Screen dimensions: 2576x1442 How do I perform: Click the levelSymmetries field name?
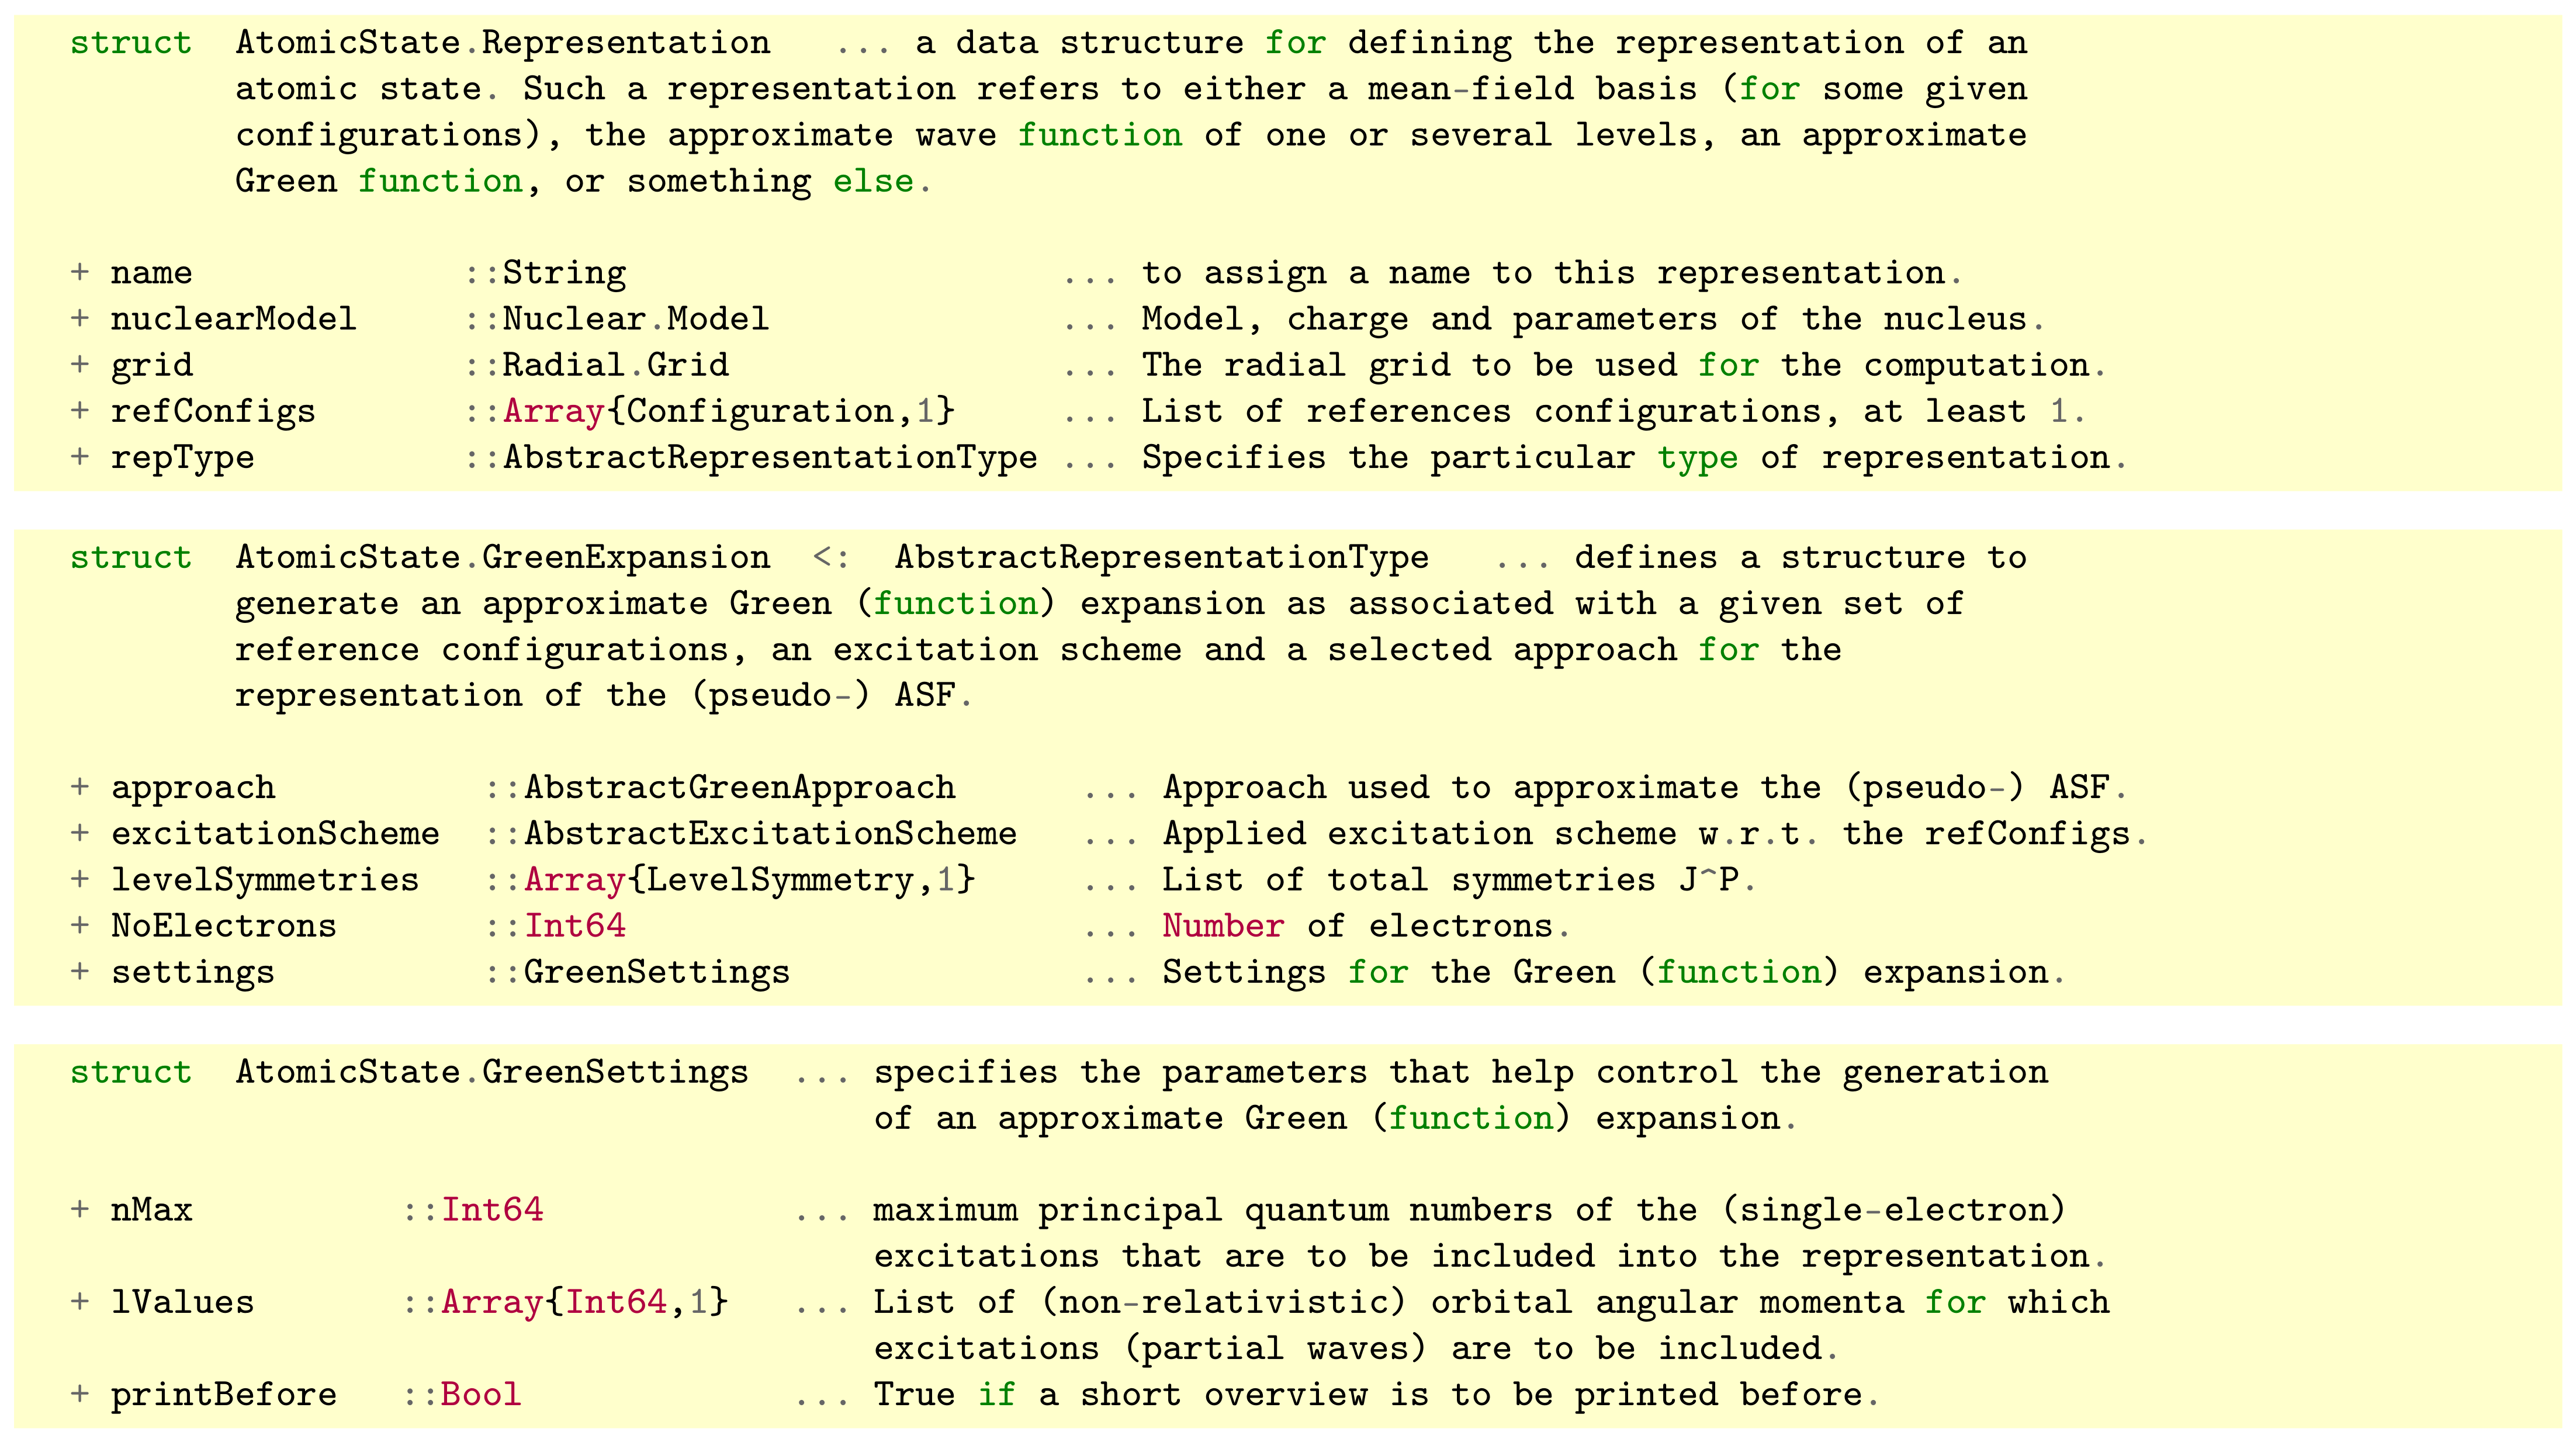point(265,879)
